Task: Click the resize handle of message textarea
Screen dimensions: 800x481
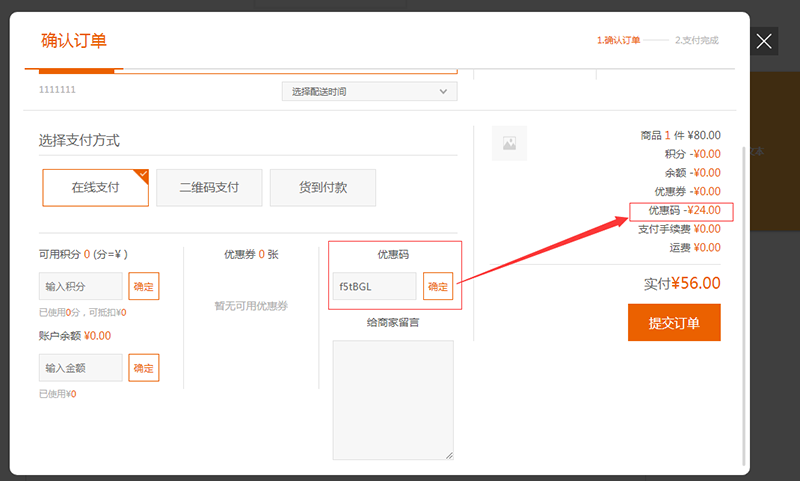Action: coord(449,454)
